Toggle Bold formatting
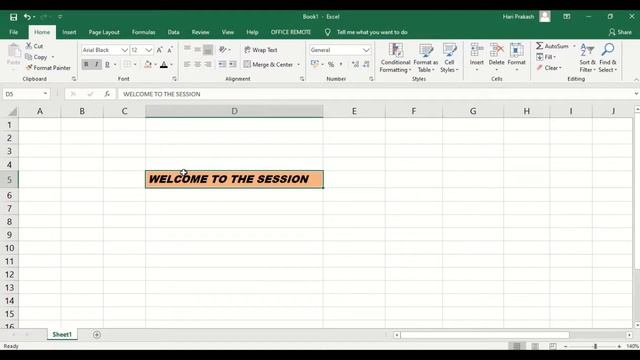Image resolution: width=640 pixels, height=360 pixels. point(86,64)
